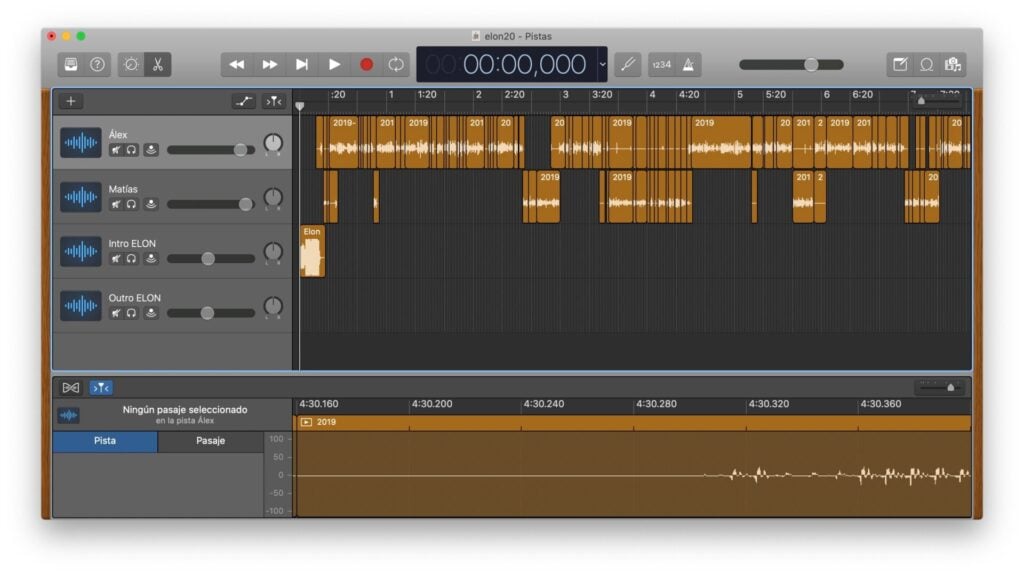Toggle the scissors Editors button
The width and height of the screenshot is (1024, 574).
158,64
